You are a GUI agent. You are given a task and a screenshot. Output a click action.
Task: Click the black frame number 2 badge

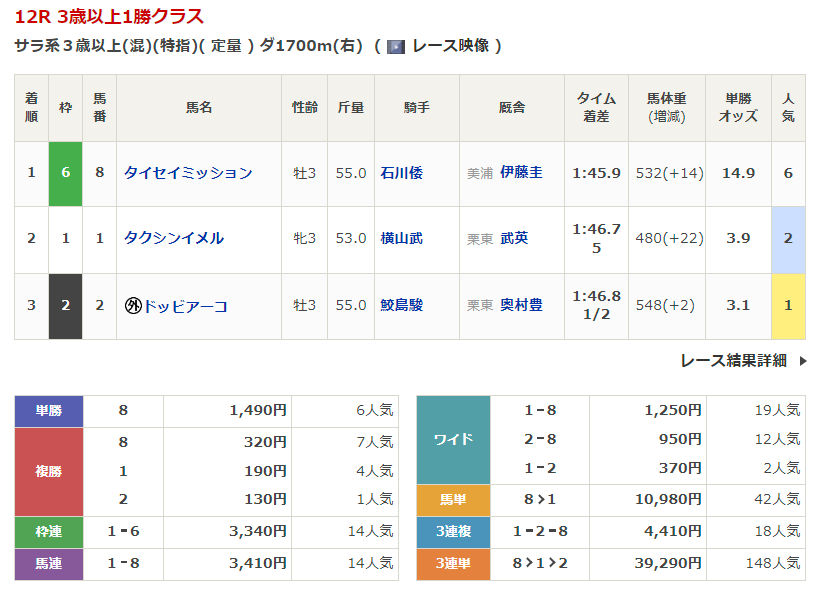(65, 306)
